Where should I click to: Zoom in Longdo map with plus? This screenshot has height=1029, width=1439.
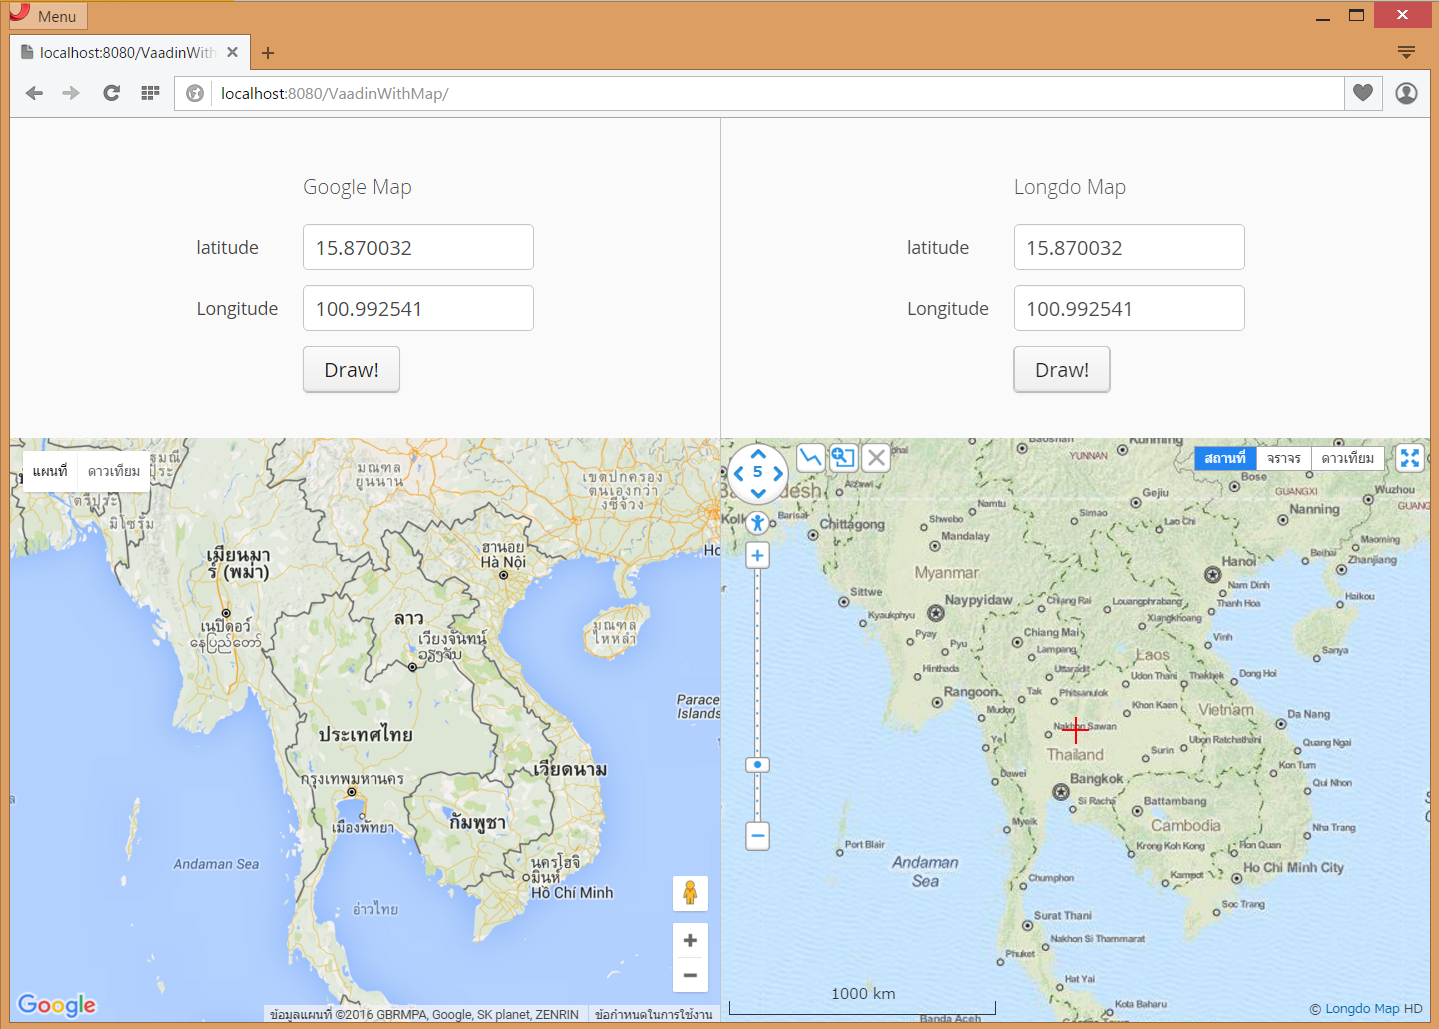coord(758,556)
